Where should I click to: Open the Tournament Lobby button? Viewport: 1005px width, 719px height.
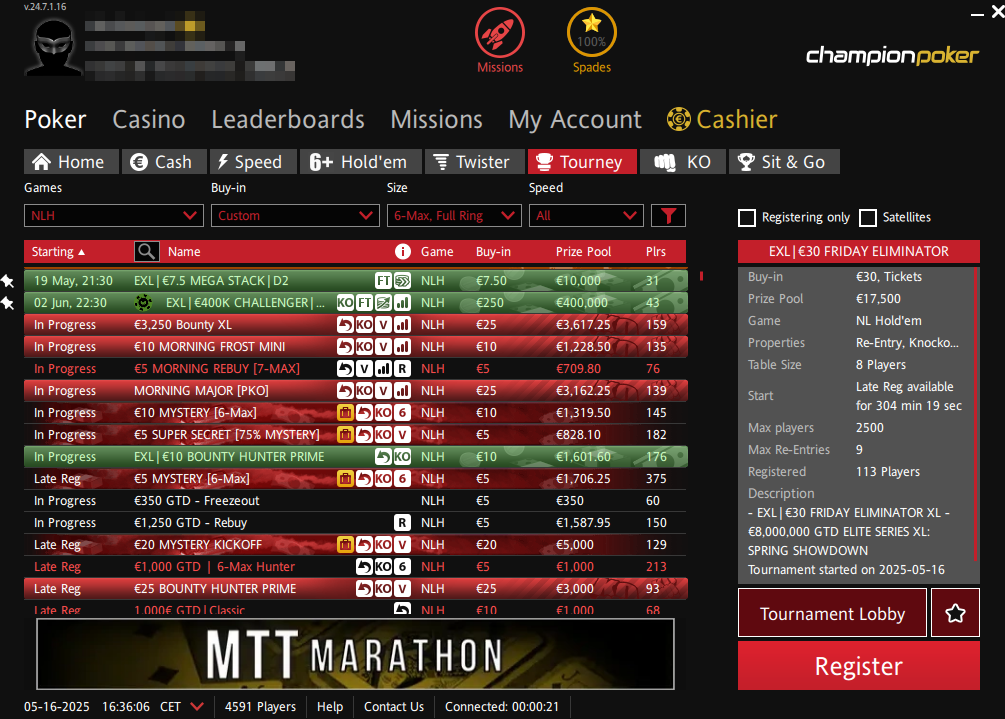pos(832,613)
